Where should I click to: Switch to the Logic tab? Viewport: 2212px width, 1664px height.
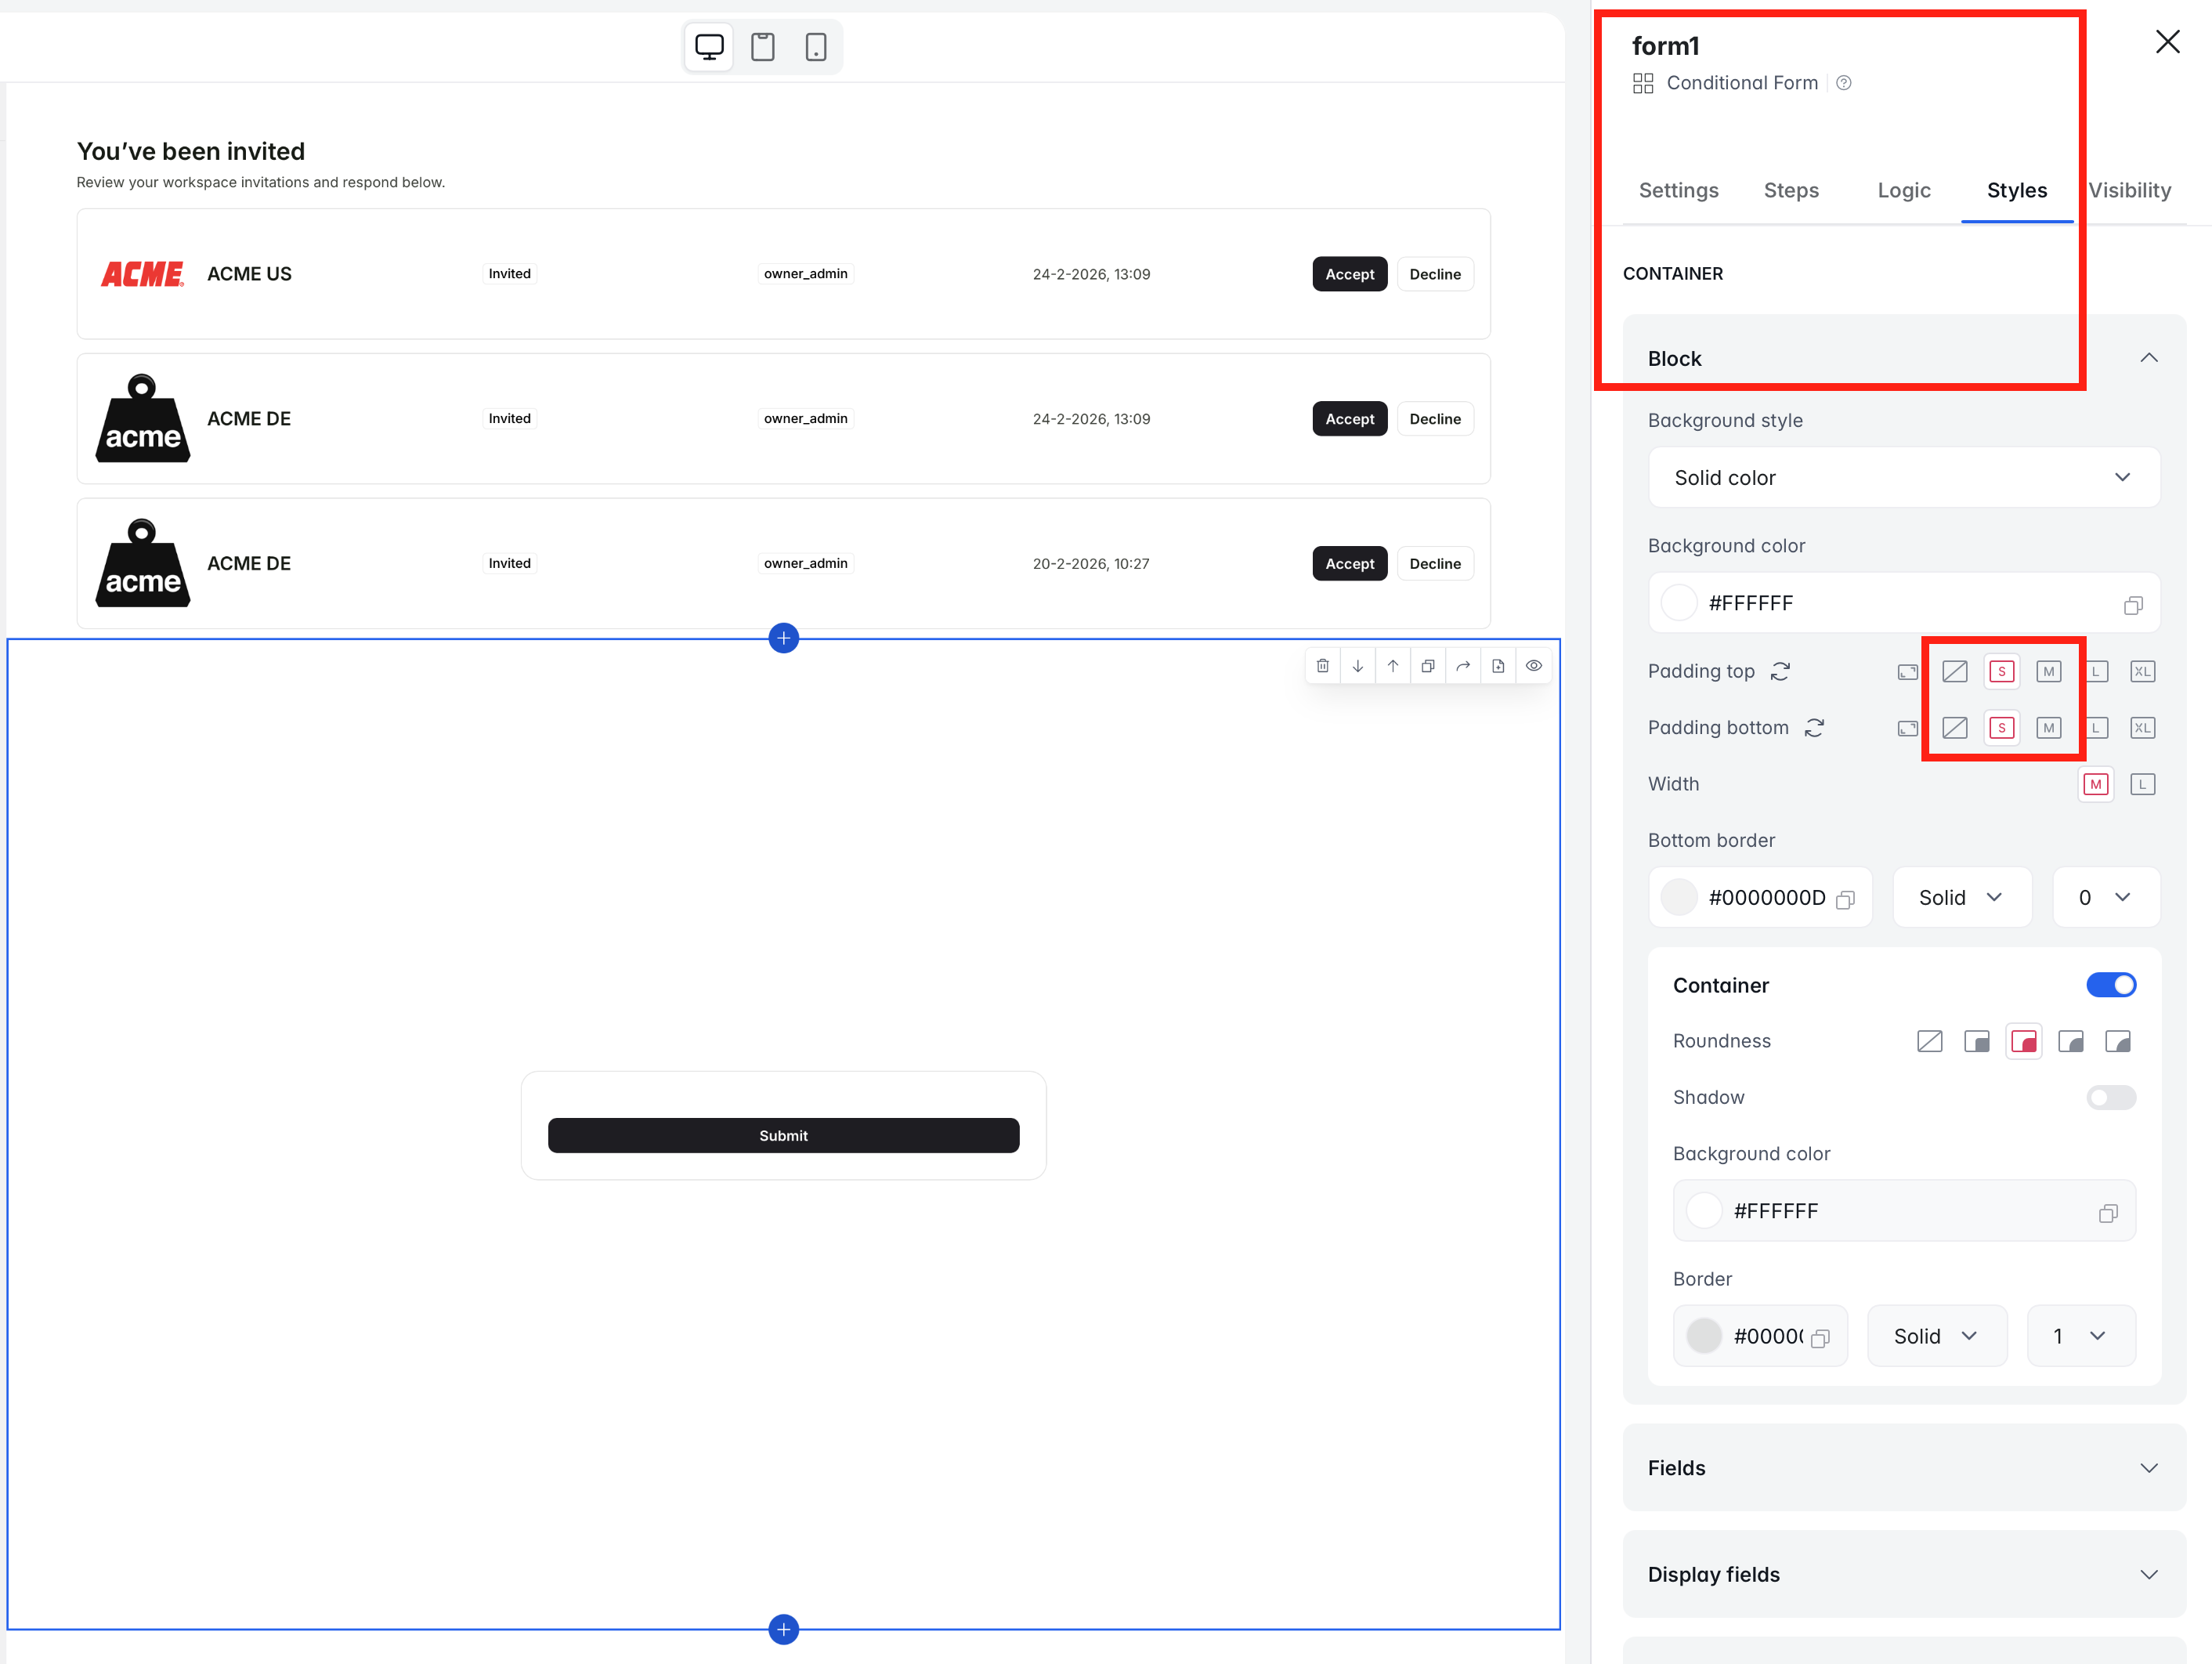click(x=1903, y=190)
